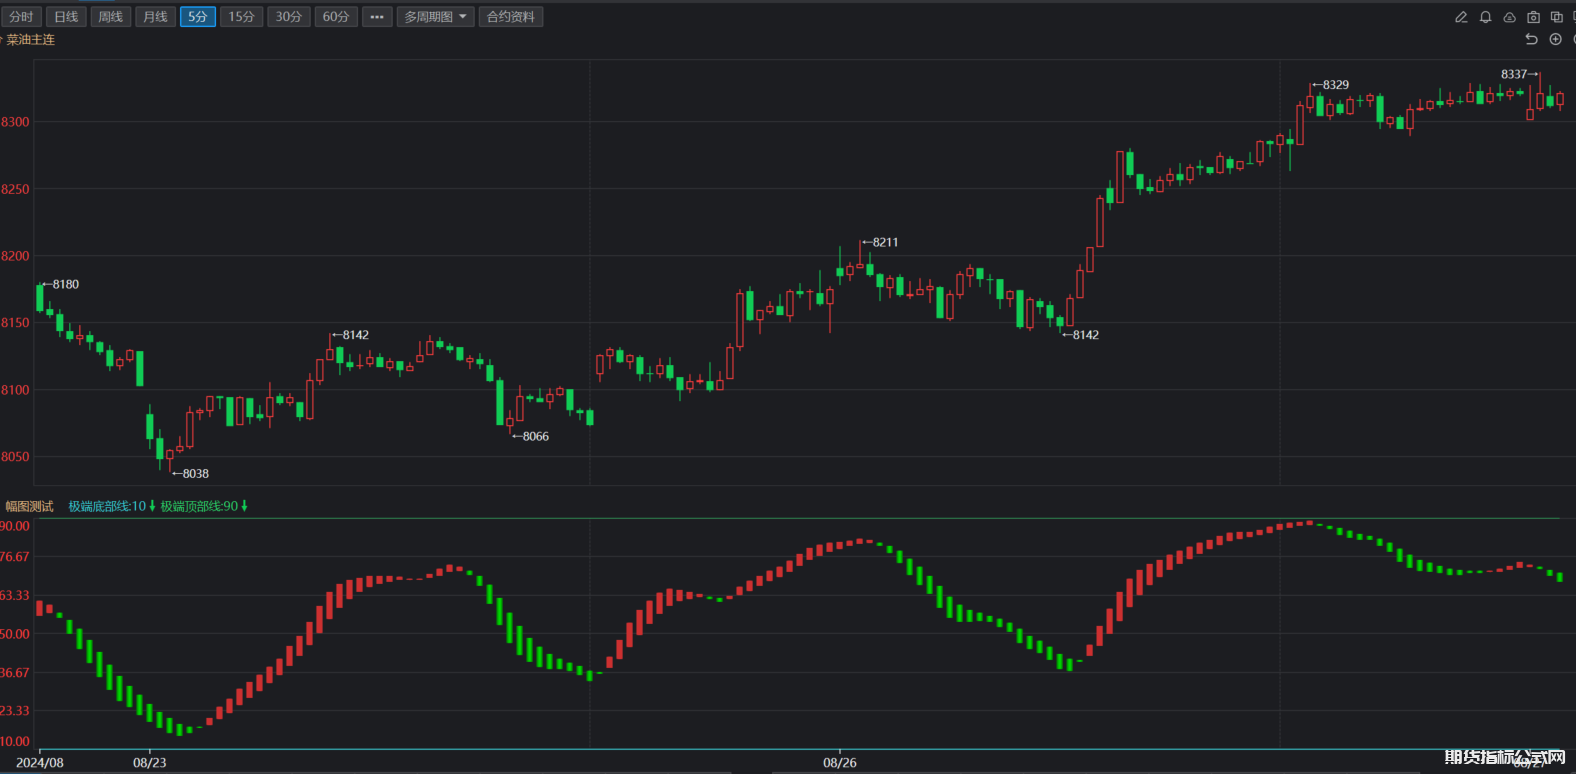
Task: Click the circled plus zoom icon
Action: point(1555,39)
